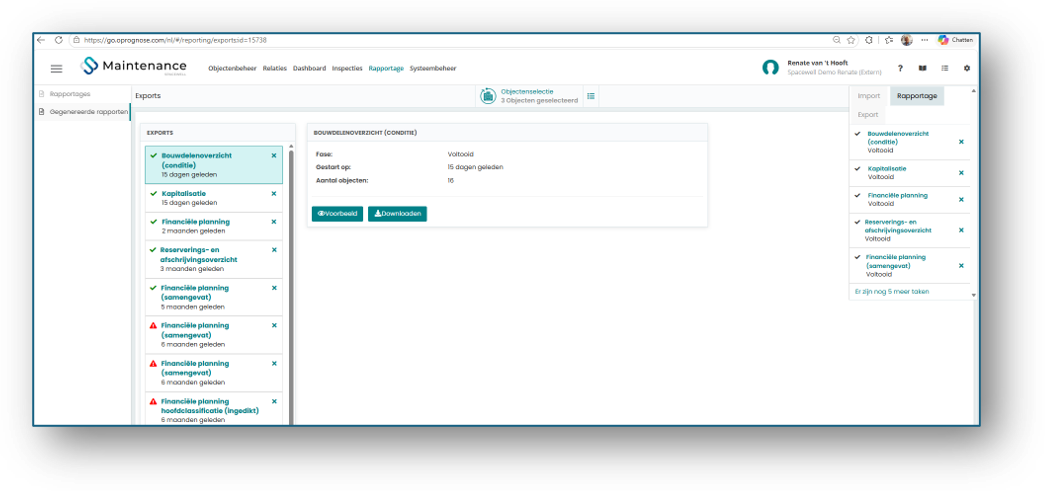Click the browser refresh icon

tap(59, 40)
